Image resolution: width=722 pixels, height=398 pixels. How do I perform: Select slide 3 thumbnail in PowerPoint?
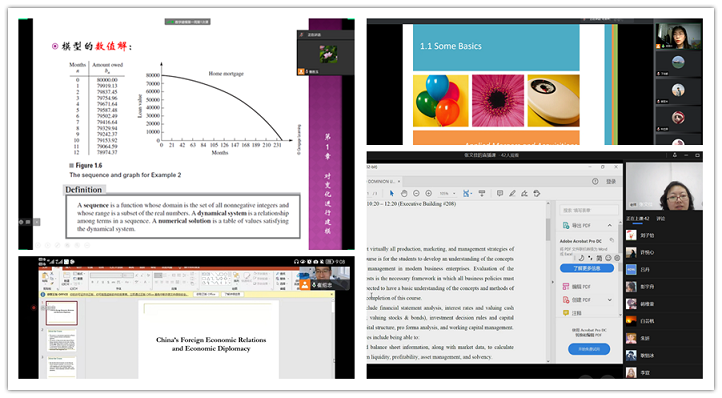pyautogui.click(x=62, y=367)
